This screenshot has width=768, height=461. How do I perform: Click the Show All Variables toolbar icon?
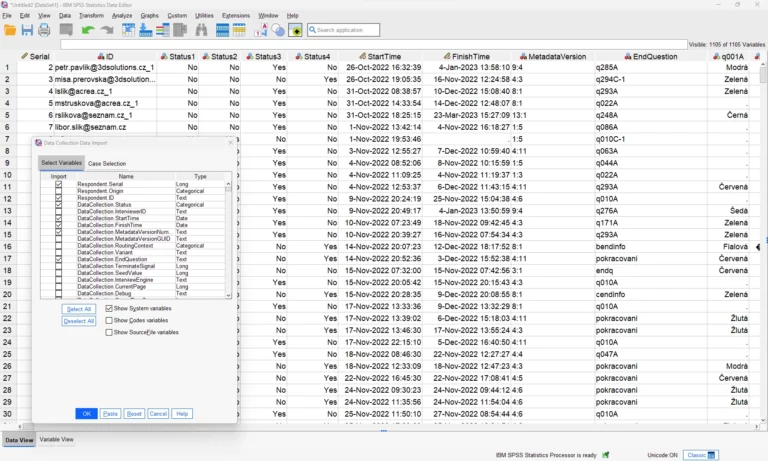click(296, 30)
